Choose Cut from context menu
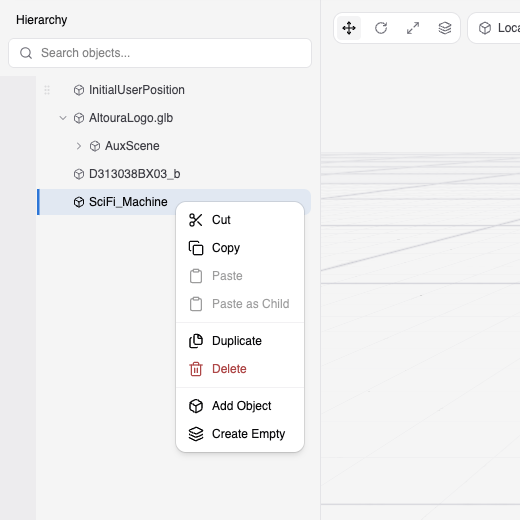 click(240, 220)
